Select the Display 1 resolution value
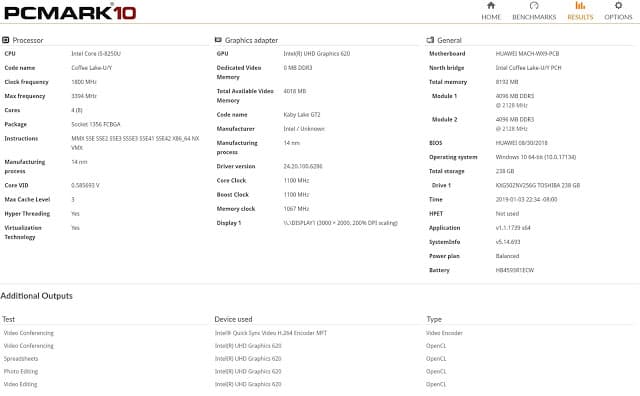 340,223
